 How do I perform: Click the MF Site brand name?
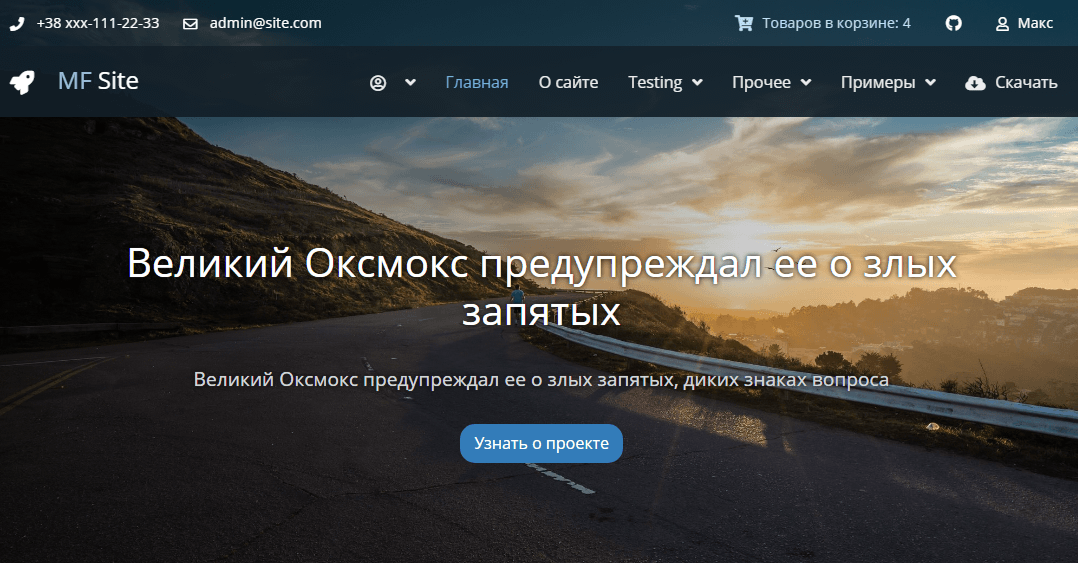[x=98, y=81]
